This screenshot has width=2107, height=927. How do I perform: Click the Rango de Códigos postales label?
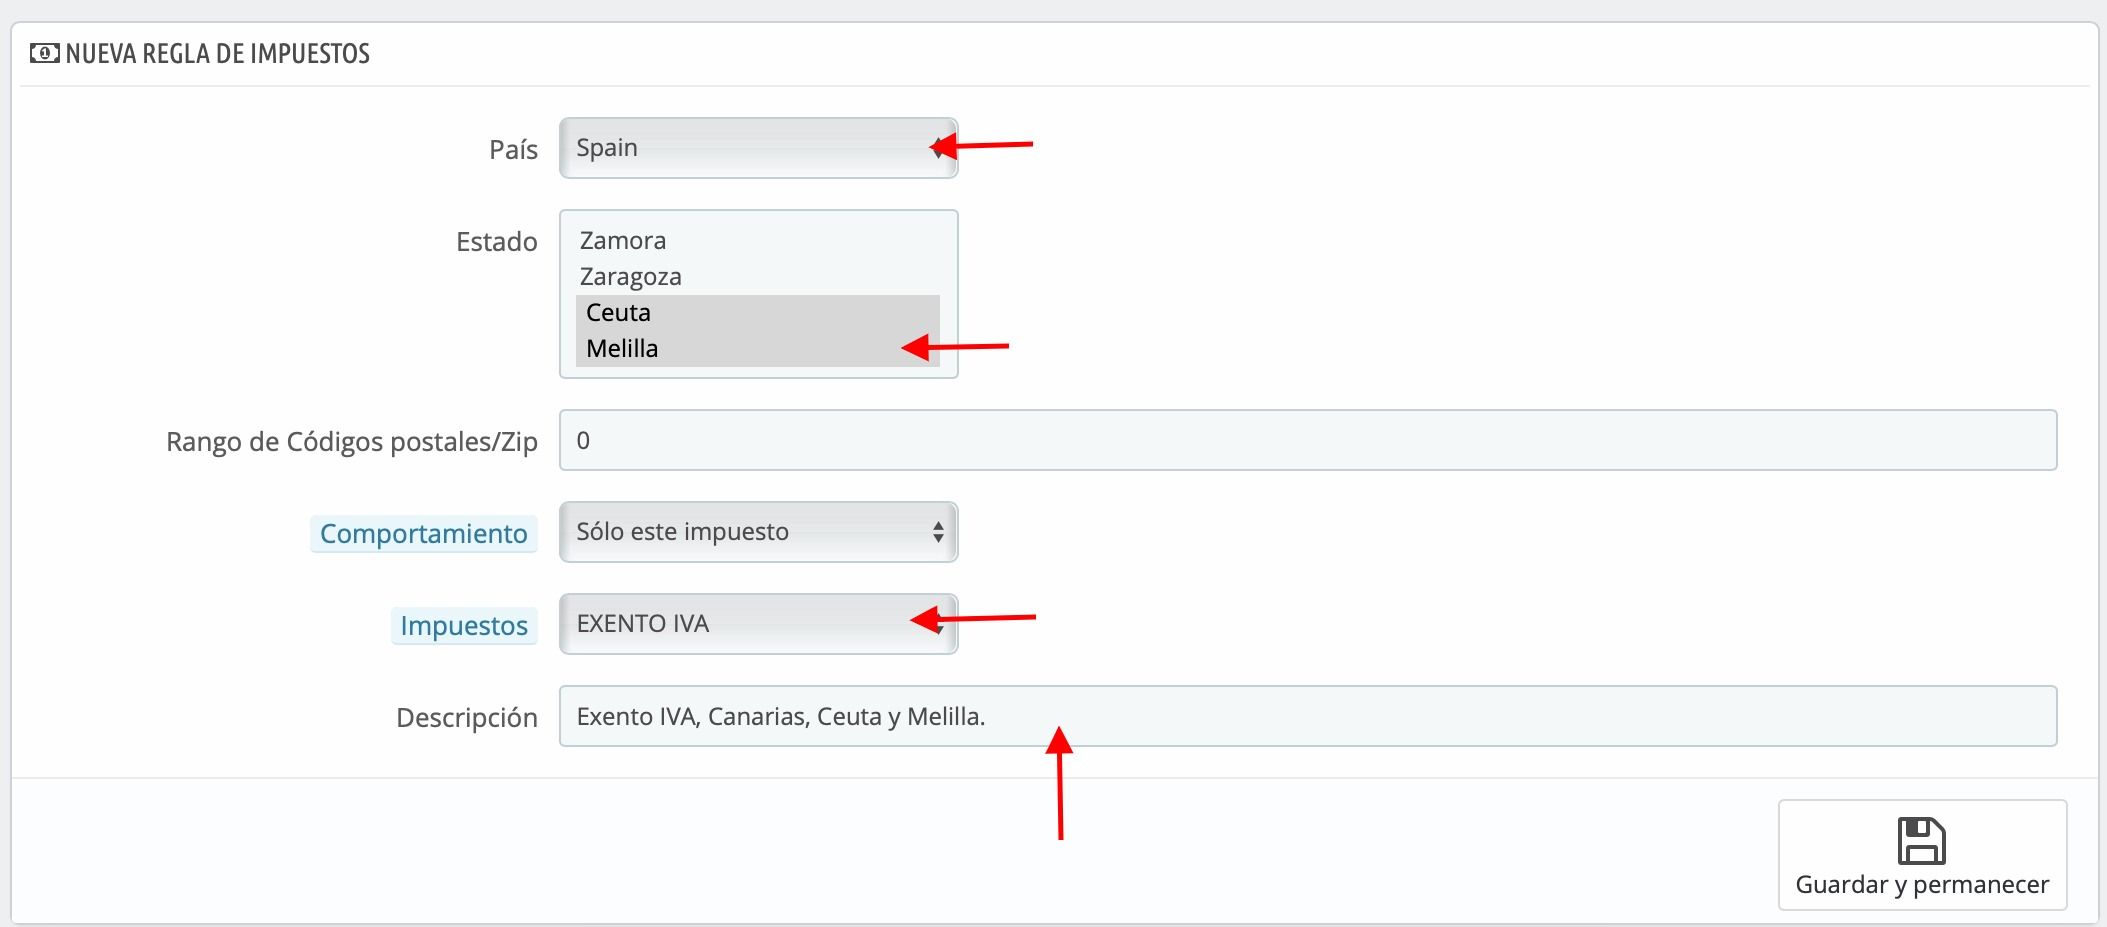(352, 442)
